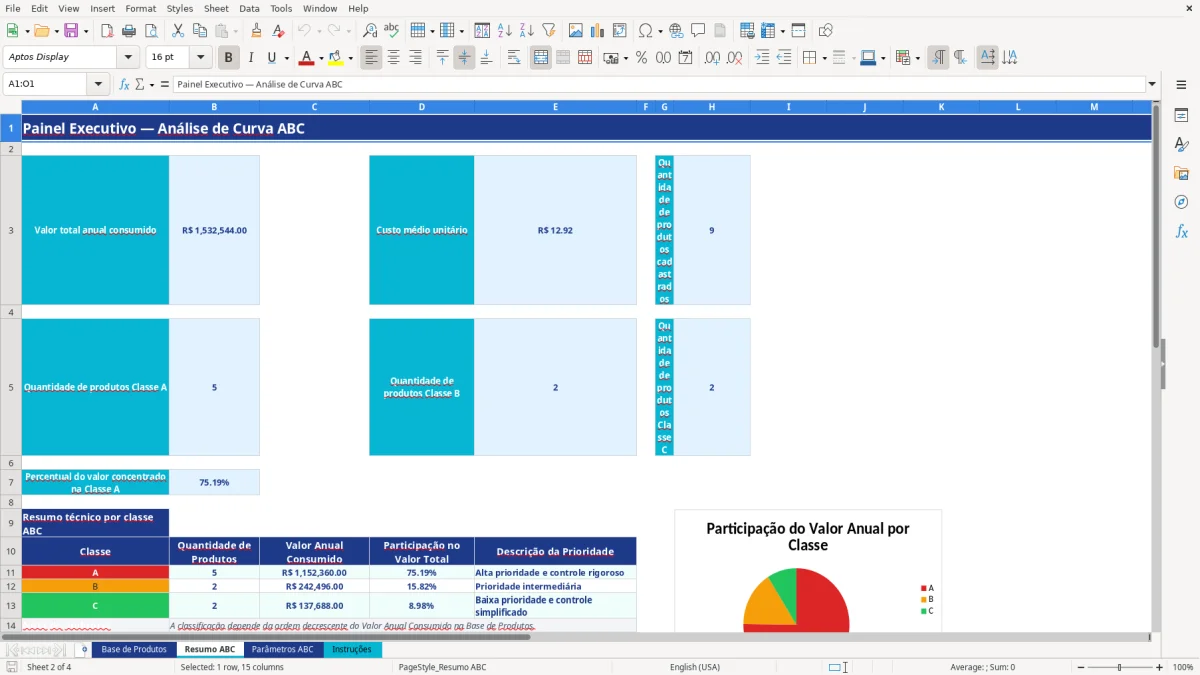
Task: Open the sidebar Properties panel
Action: [1181, 116]
